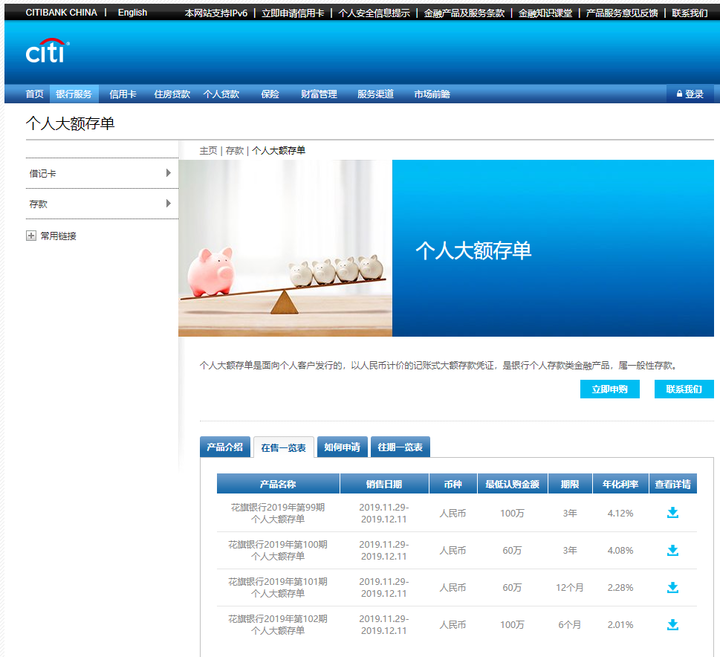Expand the 存款 sidebar arrow

point(168,203)
